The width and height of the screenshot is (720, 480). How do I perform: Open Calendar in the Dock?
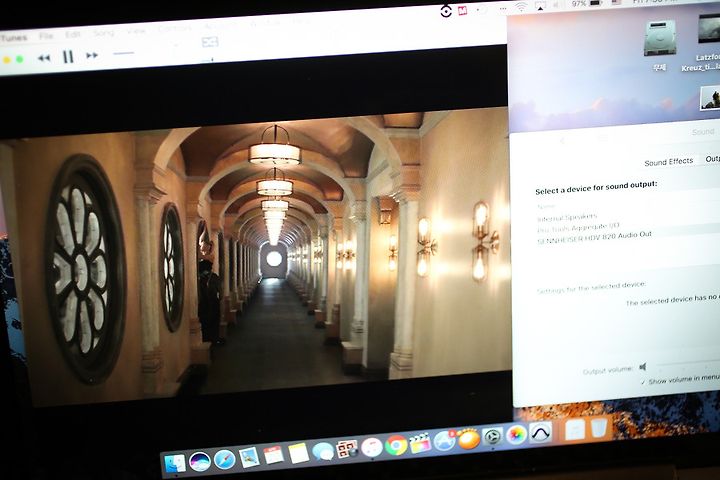pyautogui.click(x=274, y=455)
